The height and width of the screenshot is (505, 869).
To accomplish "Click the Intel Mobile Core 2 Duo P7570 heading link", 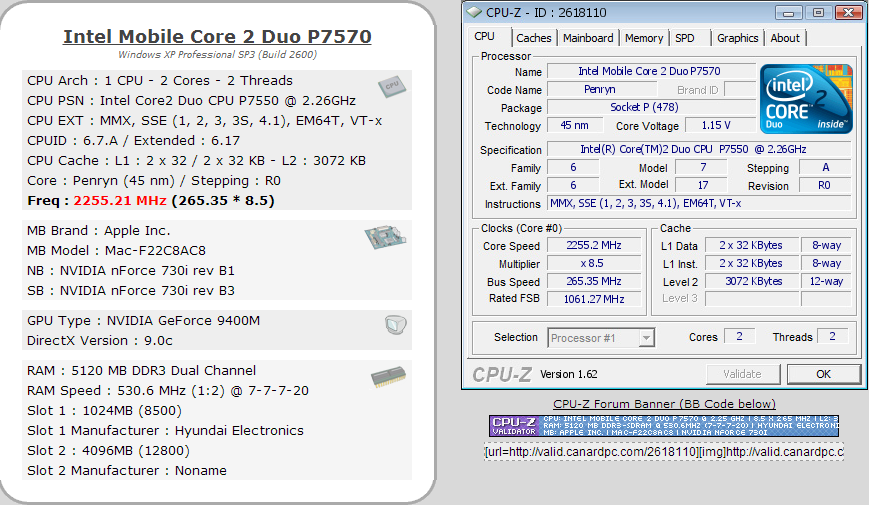I will 217,37.
